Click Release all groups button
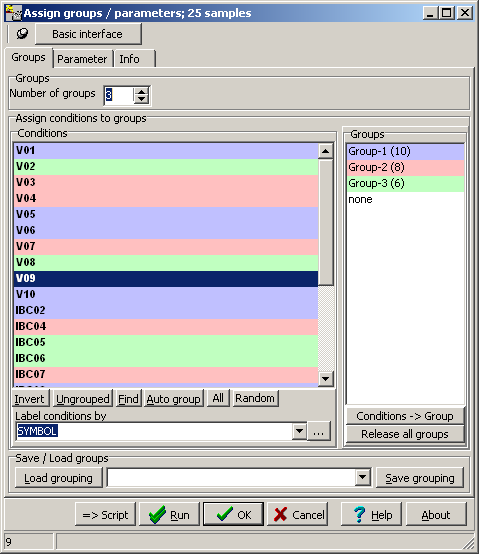 [x=405, y=434]
